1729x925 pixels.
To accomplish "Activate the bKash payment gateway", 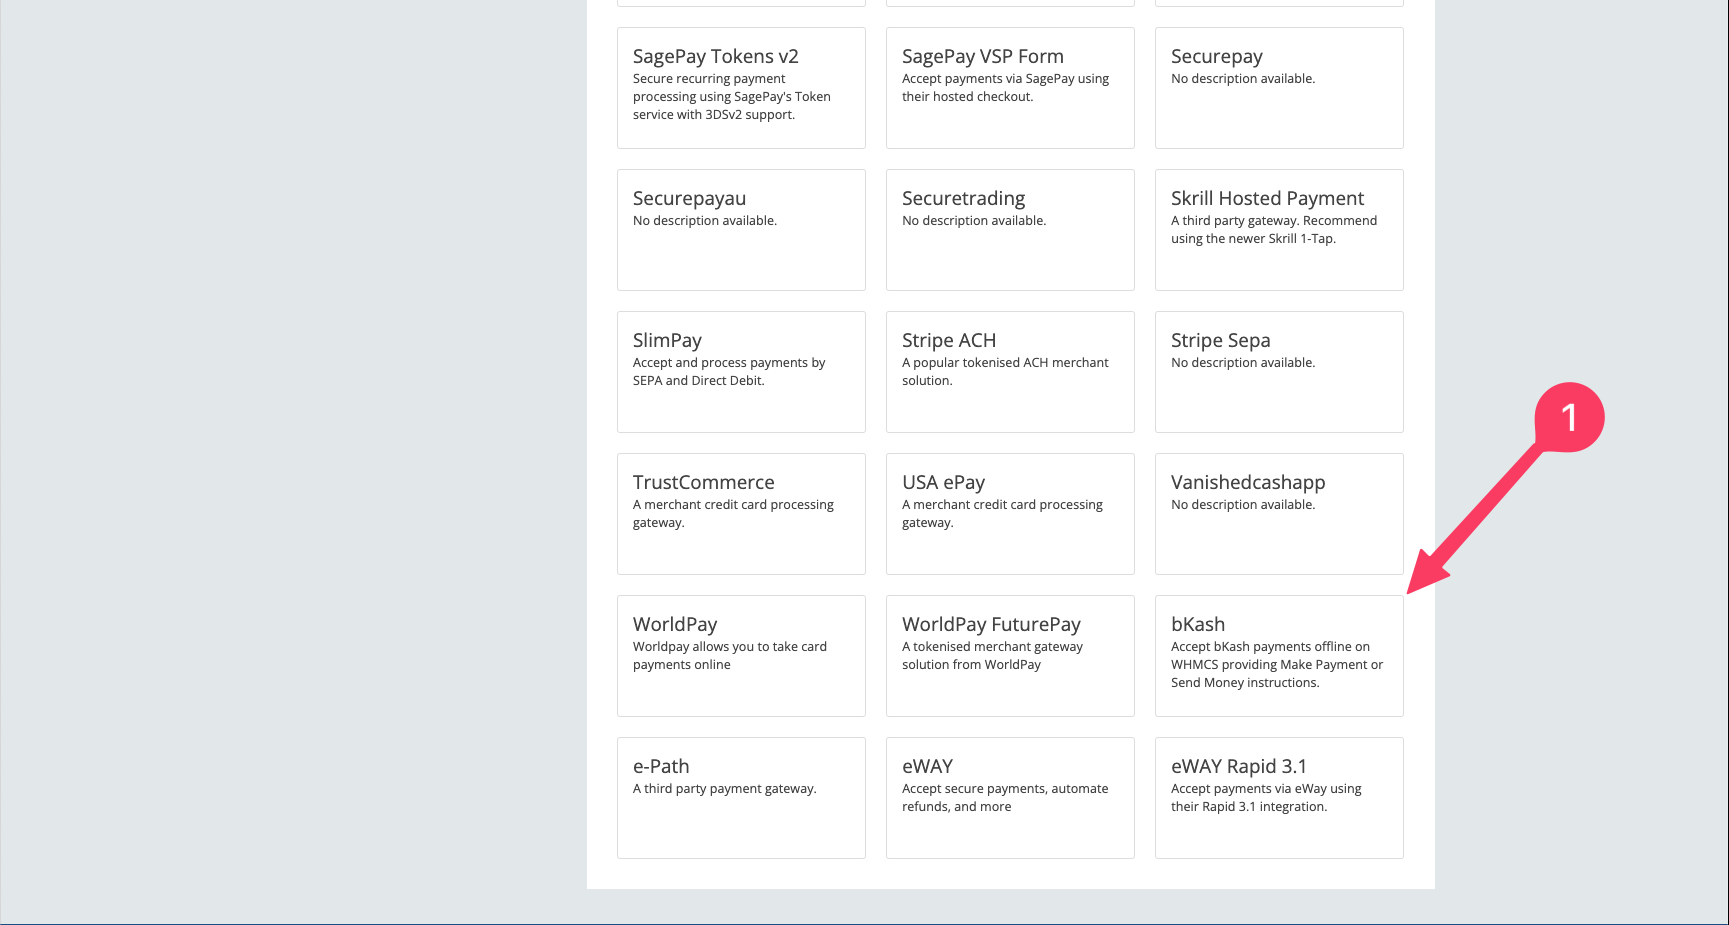I will tap(1279, 656).
